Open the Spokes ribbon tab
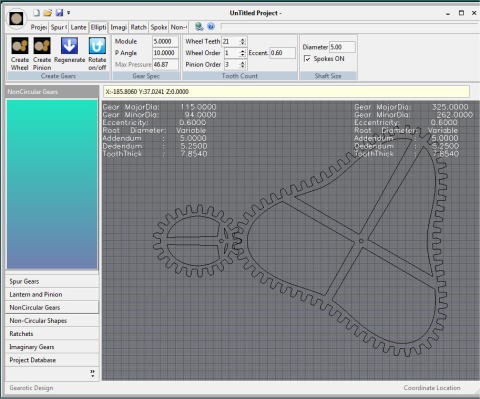The width and height of the screenshot is (480, 399). click(158, 27)
